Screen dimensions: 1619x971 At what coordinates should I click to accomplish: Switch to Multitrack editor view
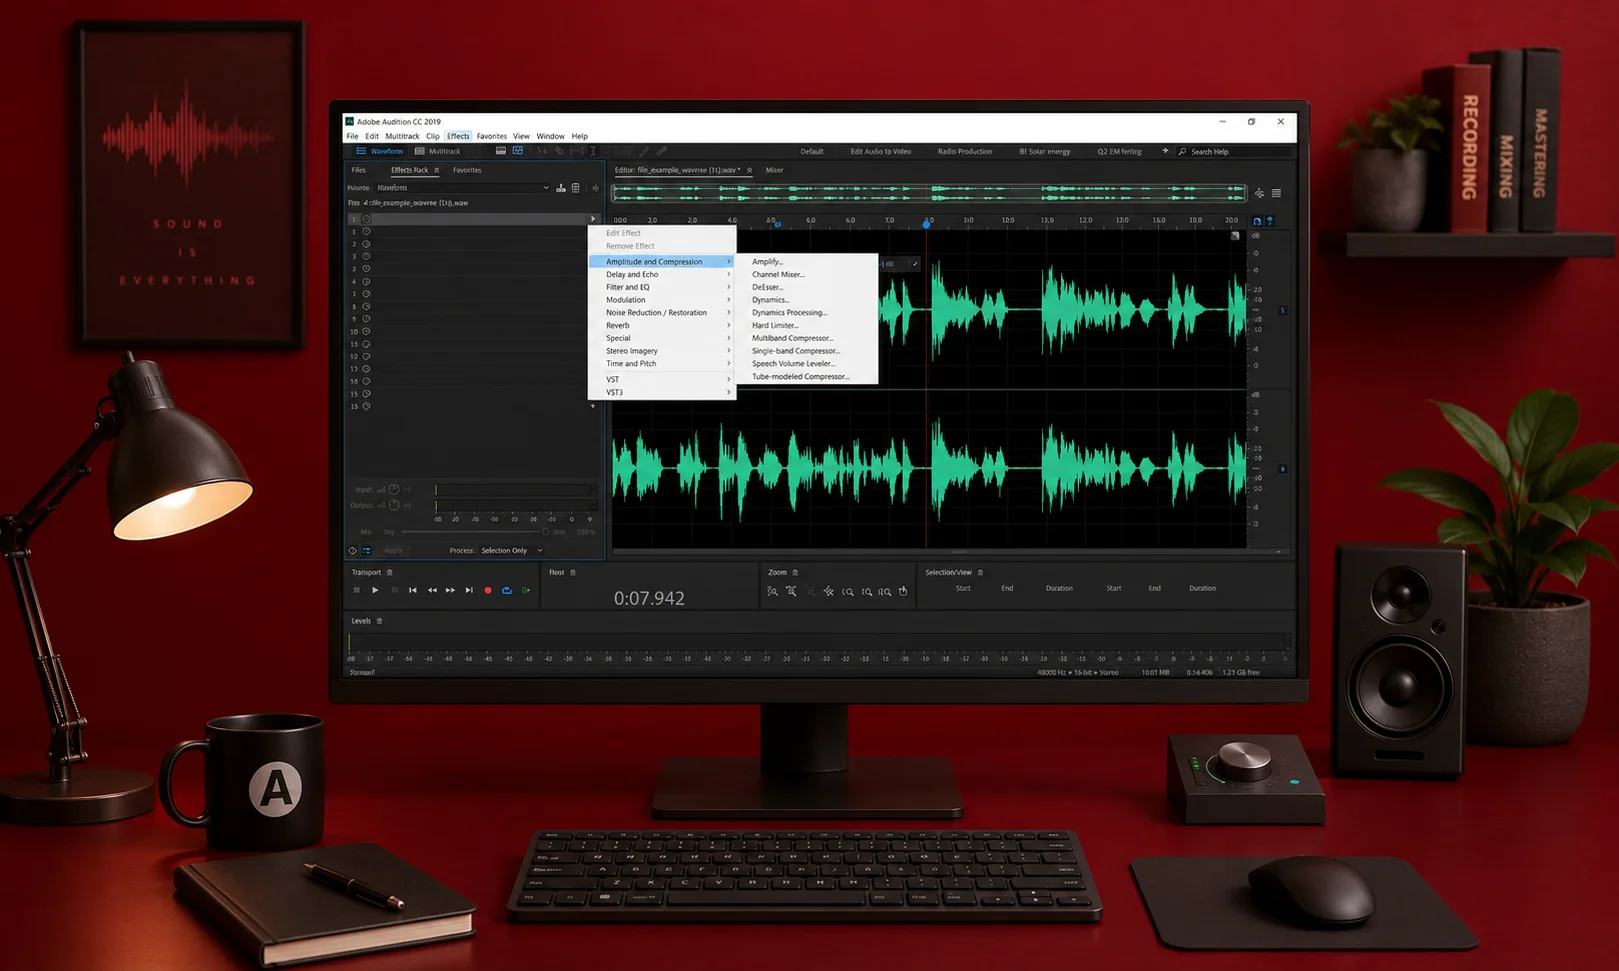pyautogui.click(x=438, y=151)
